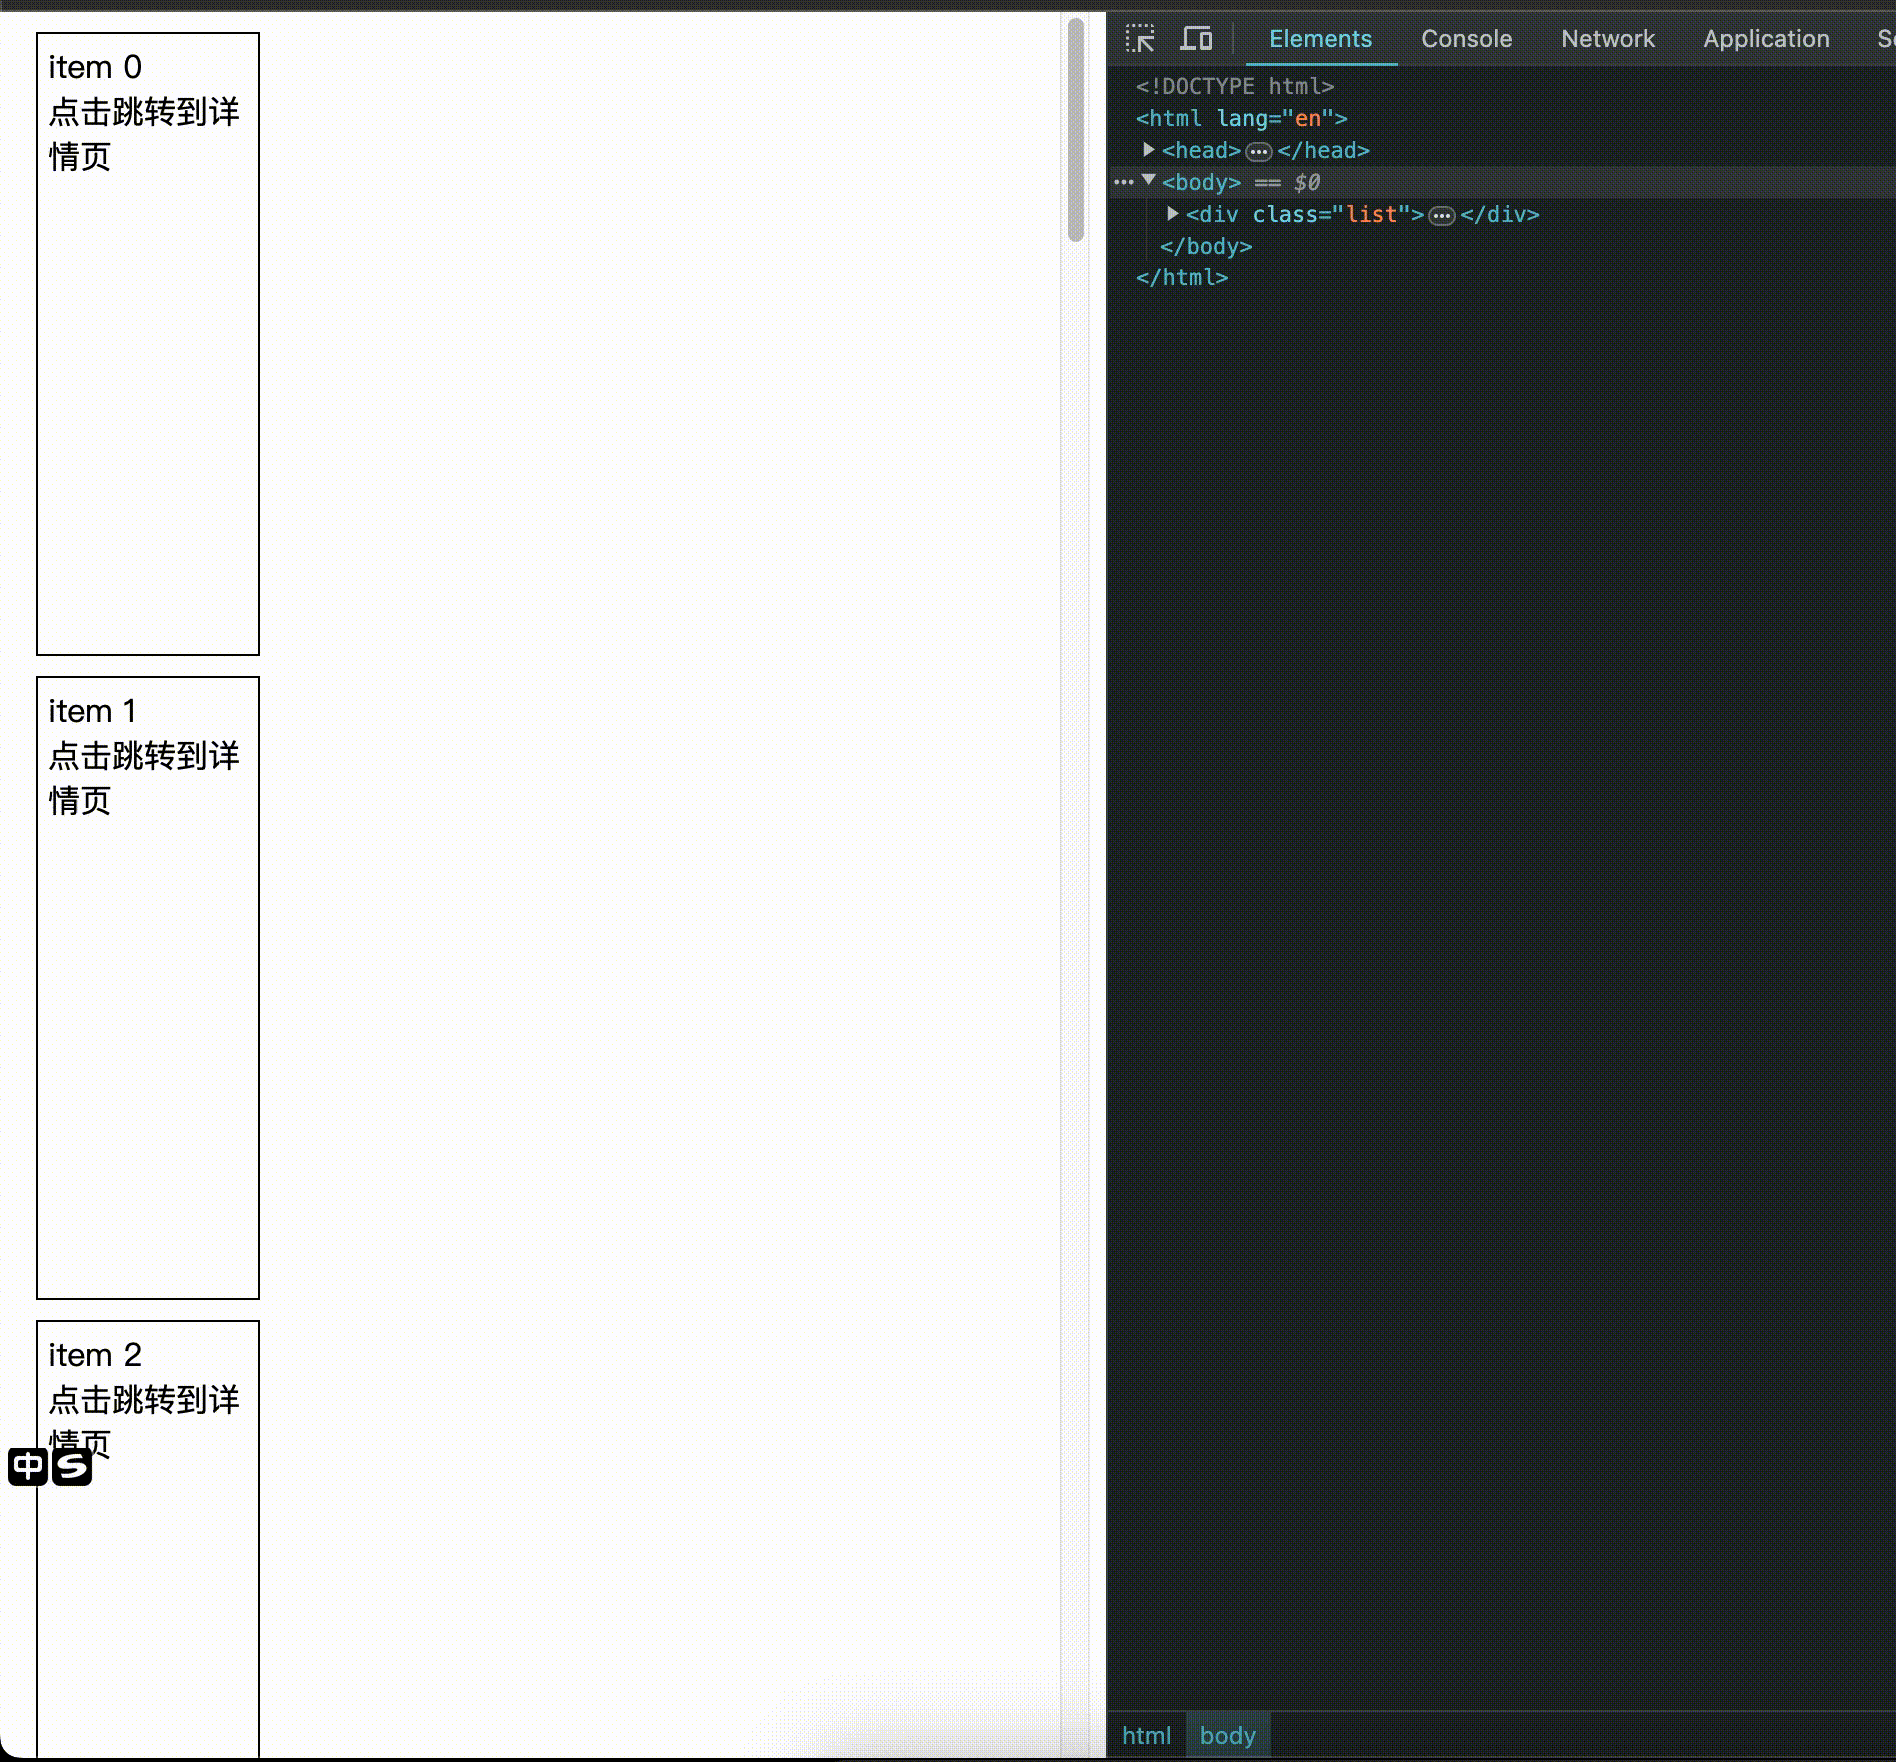Screen dimensions: 1896x1762
Task: Open the three-dot marker beside the body tag
Action: point(1125,182)
